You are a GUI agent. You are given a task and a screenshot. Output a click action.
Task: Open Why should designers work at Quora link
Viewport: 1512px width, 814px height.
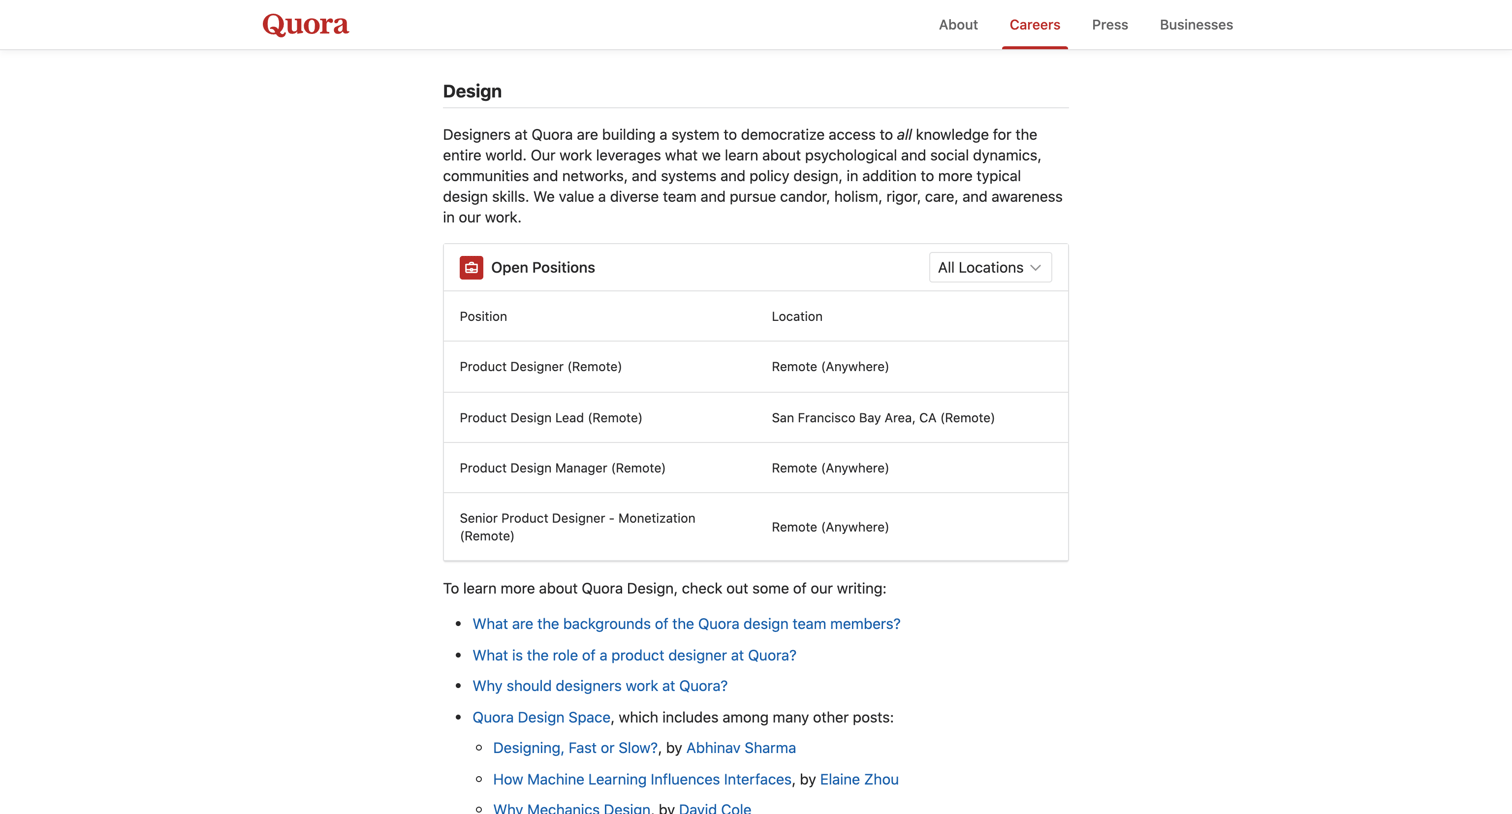[x=600, y=686]
